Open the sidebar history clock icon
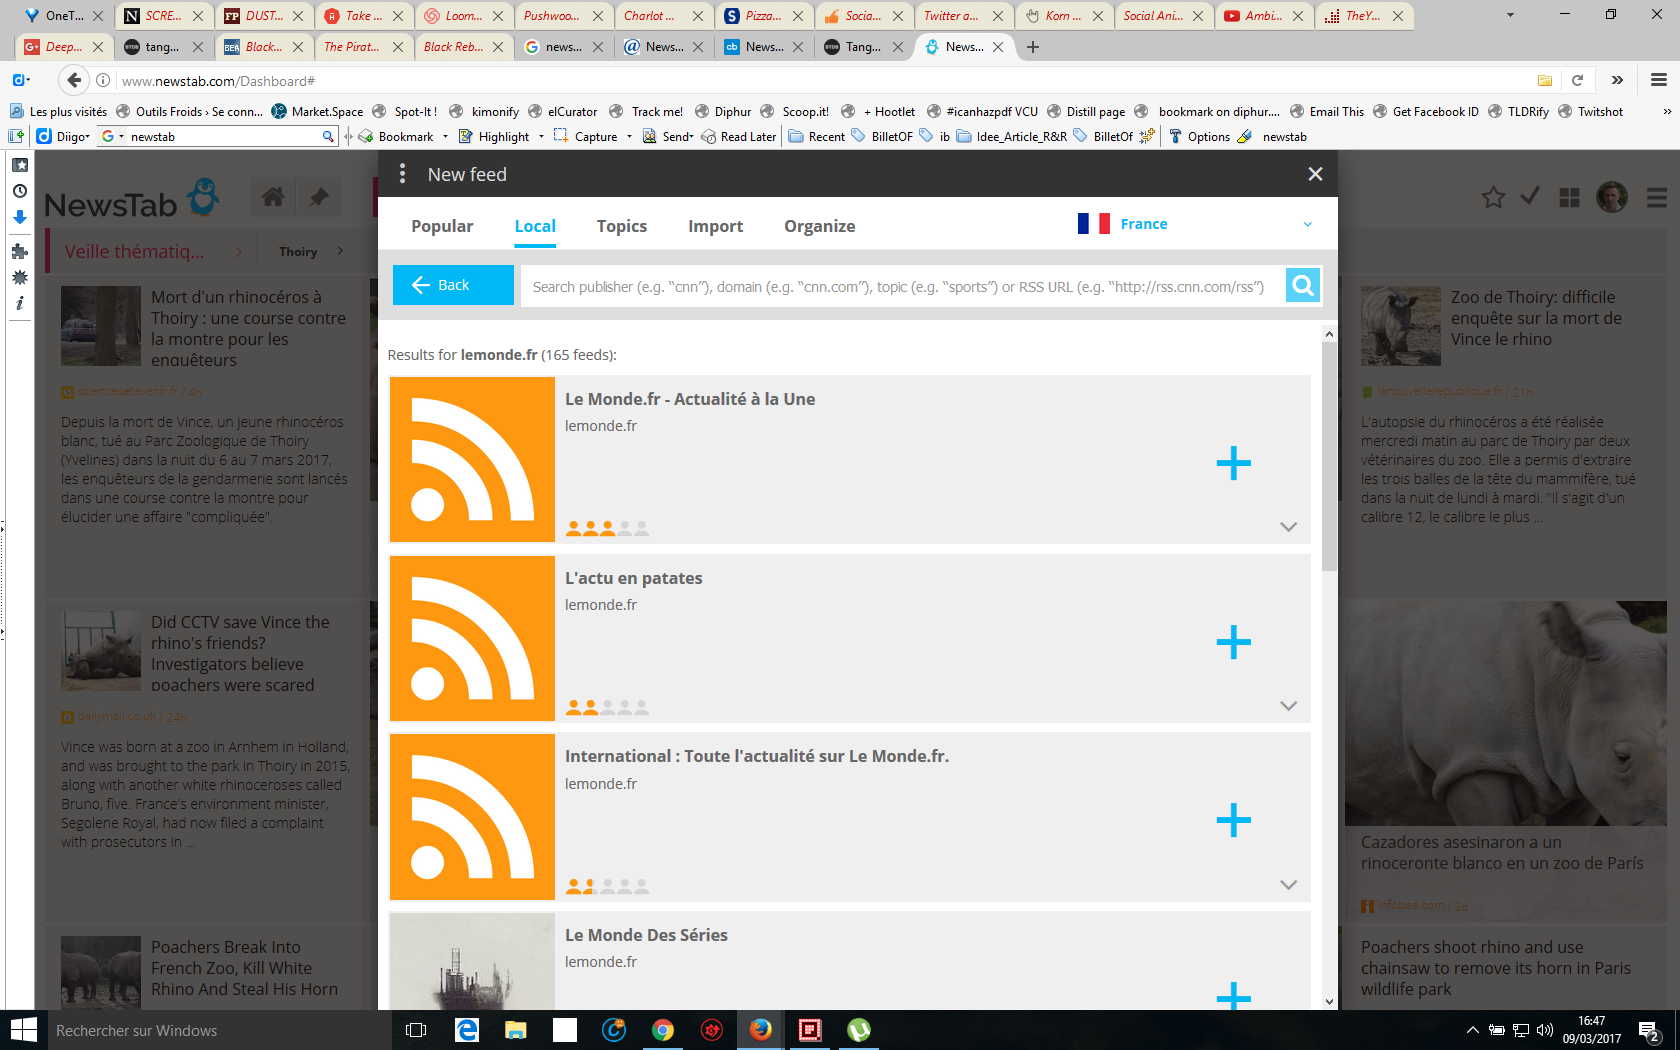 (19, 191)
